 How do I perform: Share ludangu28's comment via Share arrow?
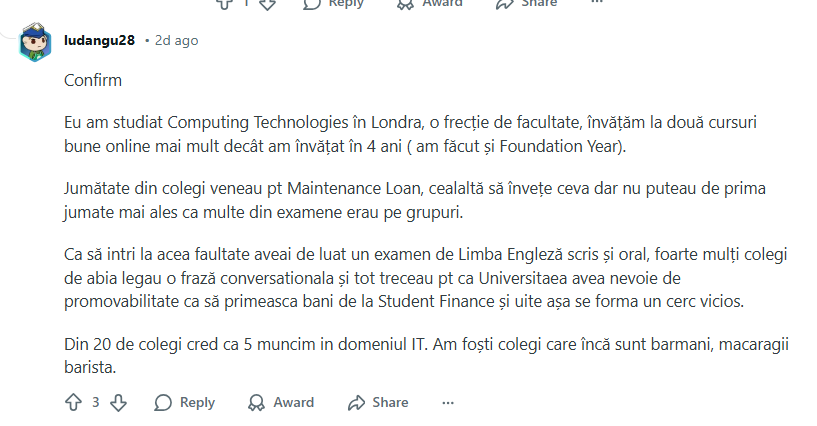[378, 402]
